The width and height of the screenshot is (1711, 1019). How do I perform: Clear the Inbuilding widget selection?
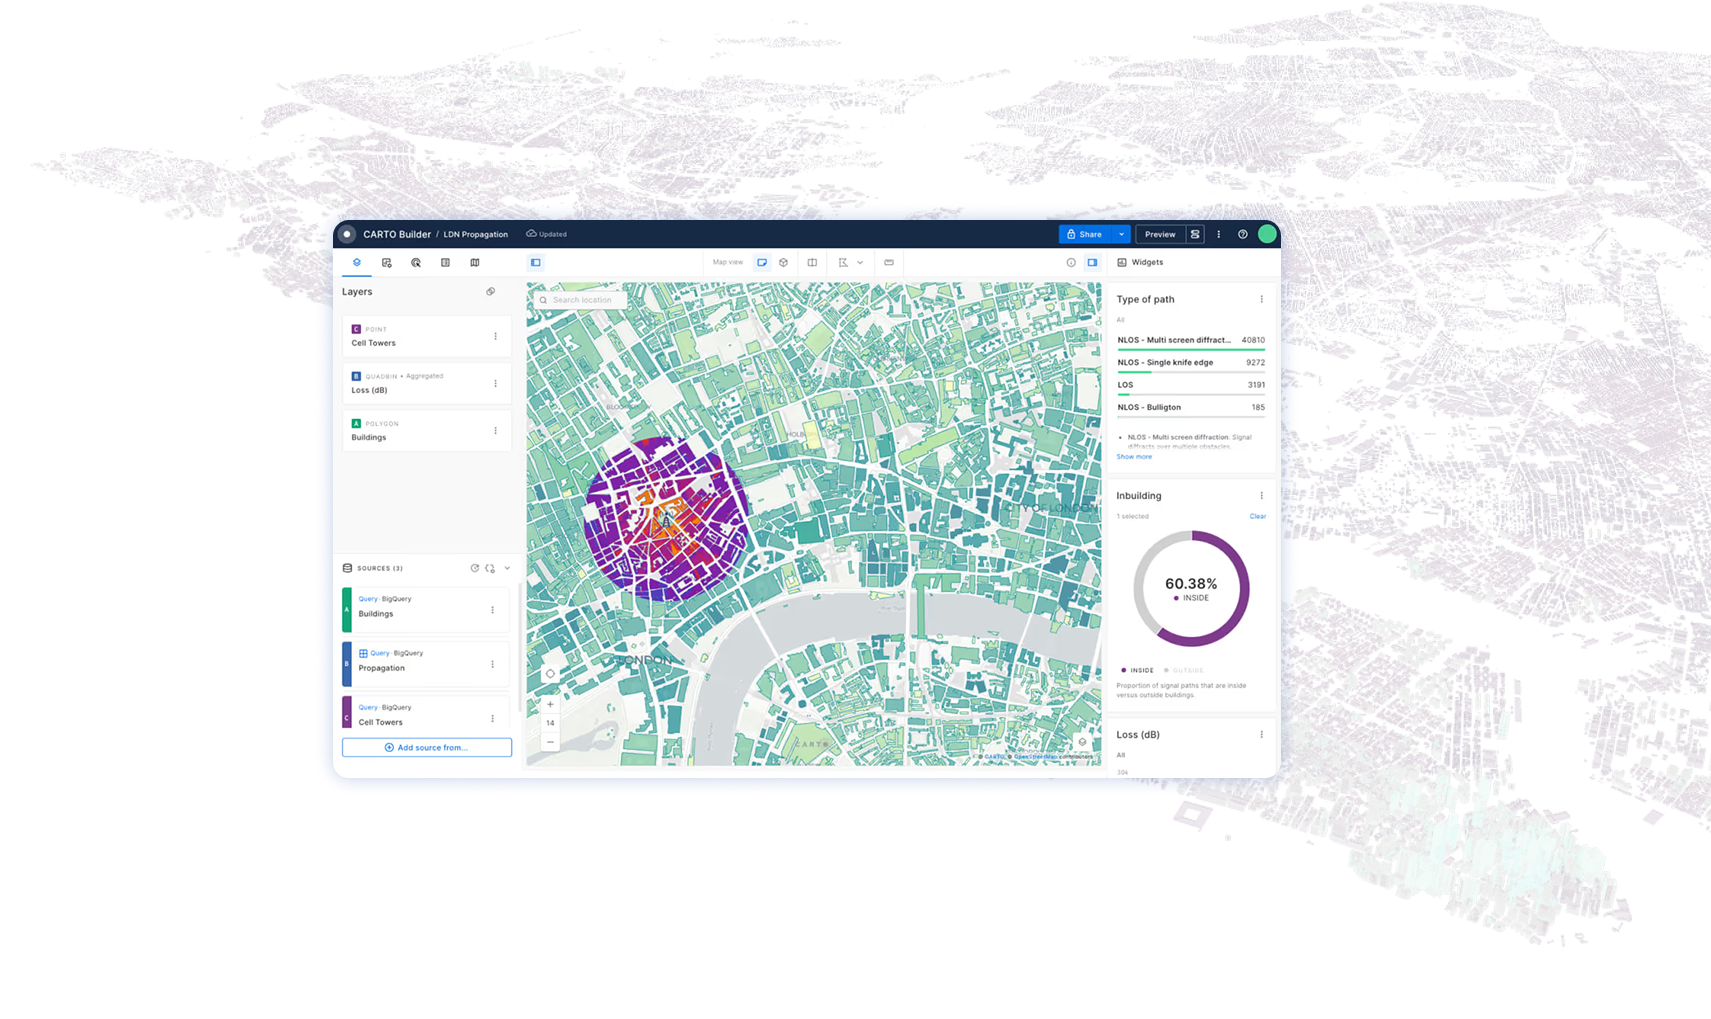(1258, 516)
